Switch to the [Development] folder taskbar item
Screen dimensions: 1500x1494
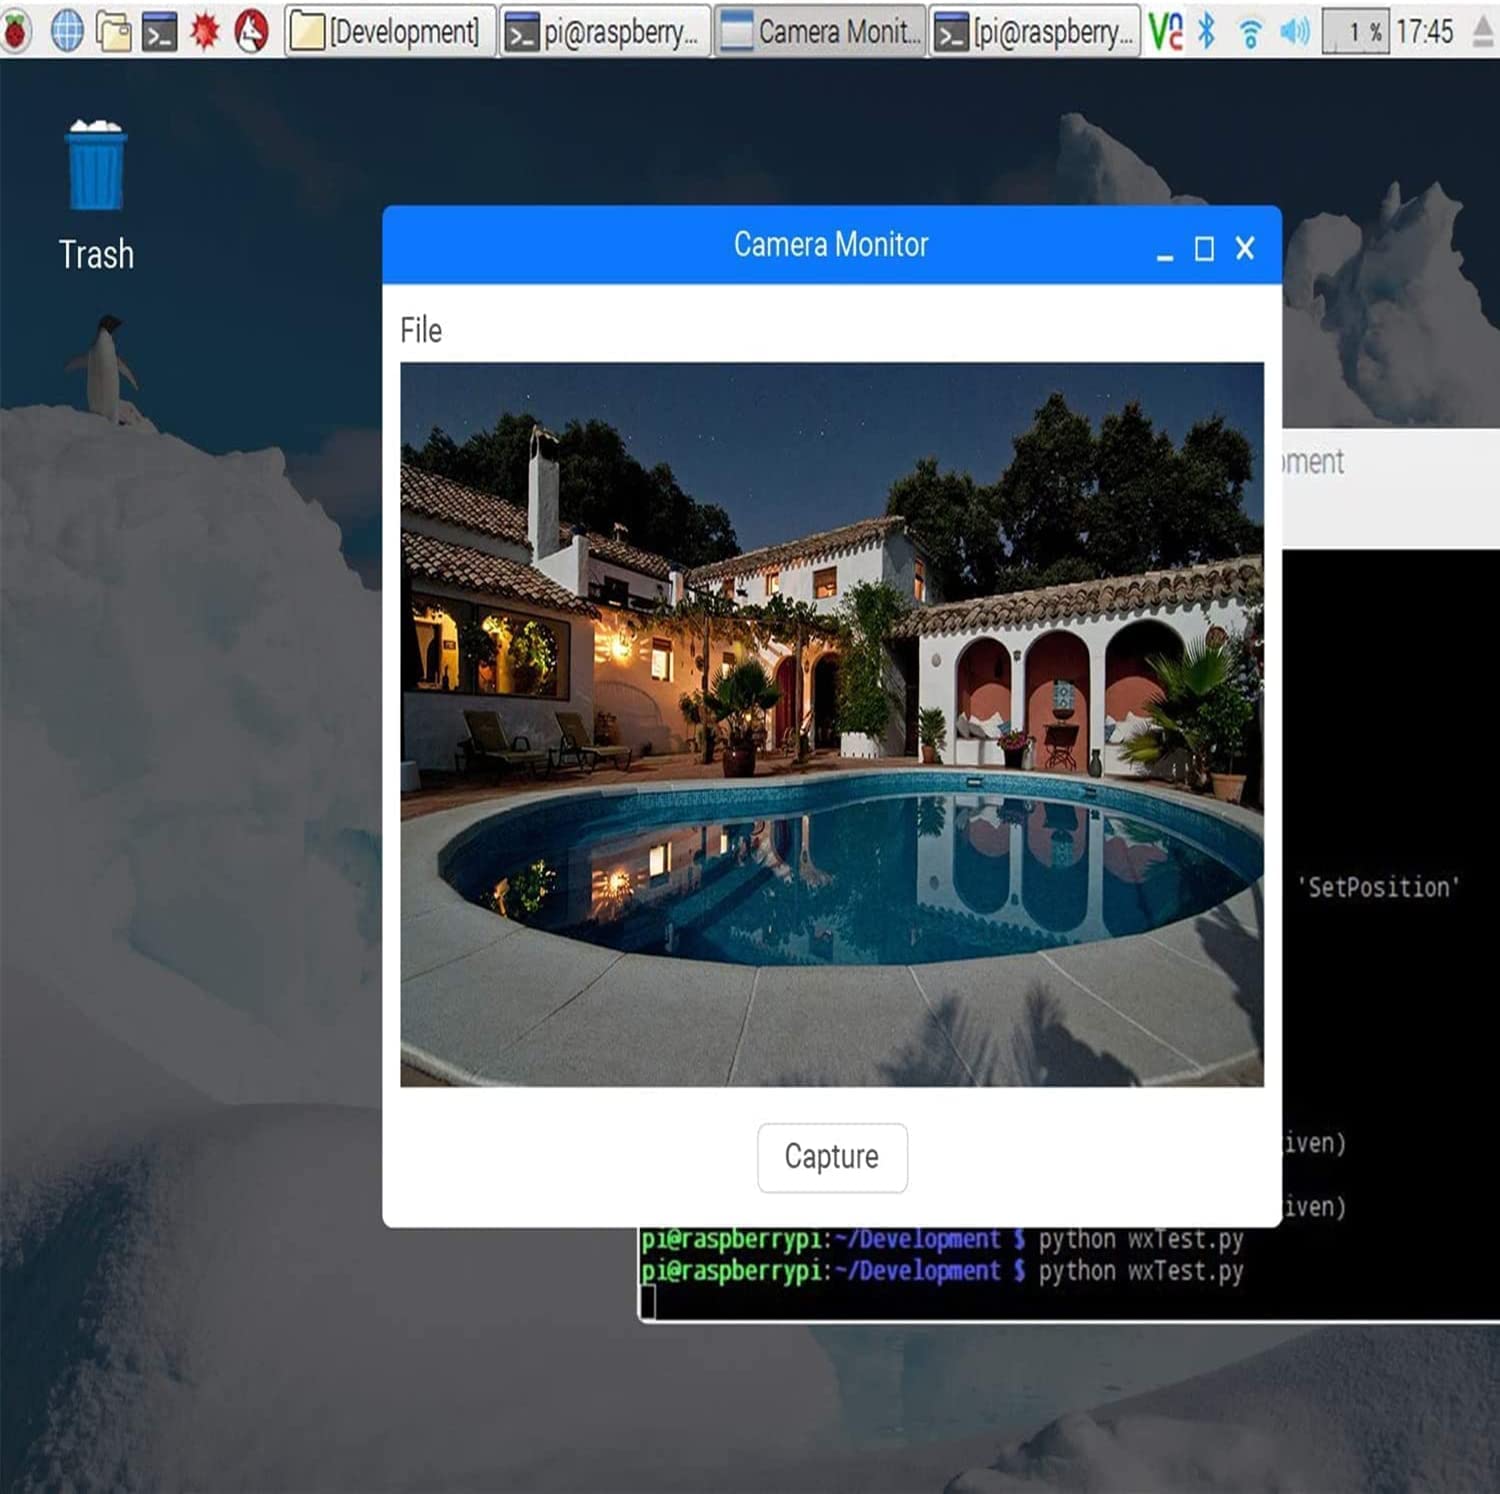click(390, 32)
